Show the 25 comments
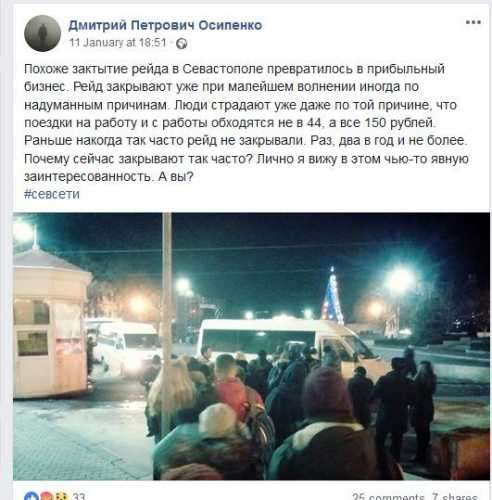 pos(388,497)
